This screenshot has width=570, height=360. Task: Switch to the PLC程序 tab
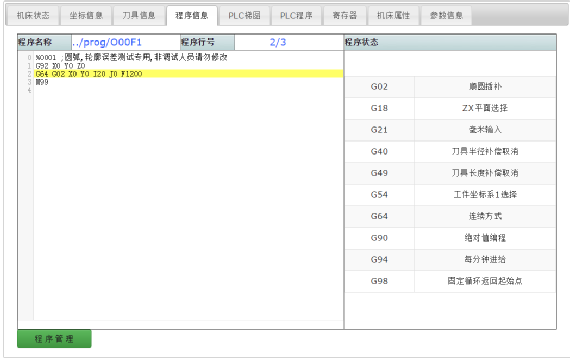pyautogui.click(x=297, y=16)
